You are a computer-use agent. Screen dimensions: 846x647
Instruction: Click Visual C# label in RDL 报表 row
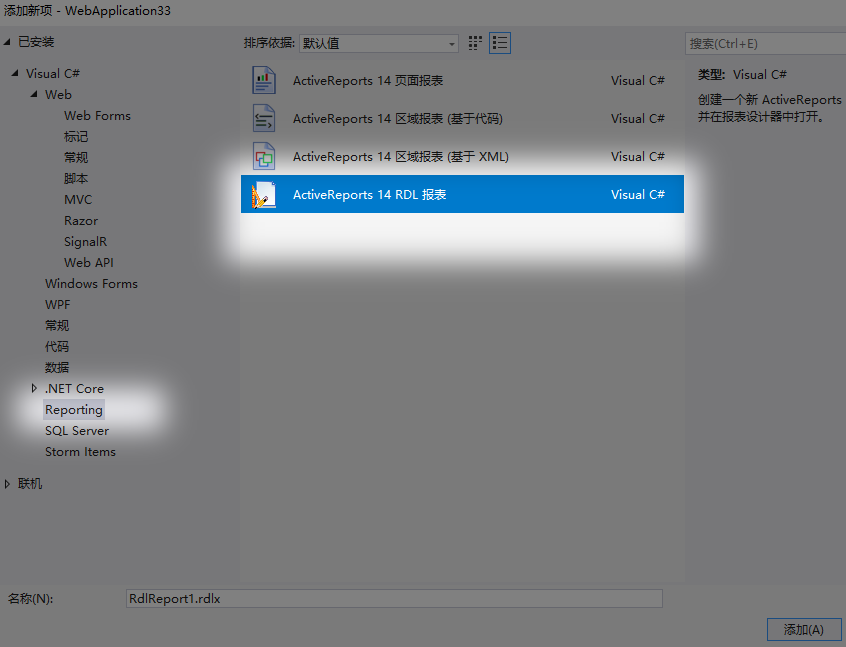pos(638,195)
